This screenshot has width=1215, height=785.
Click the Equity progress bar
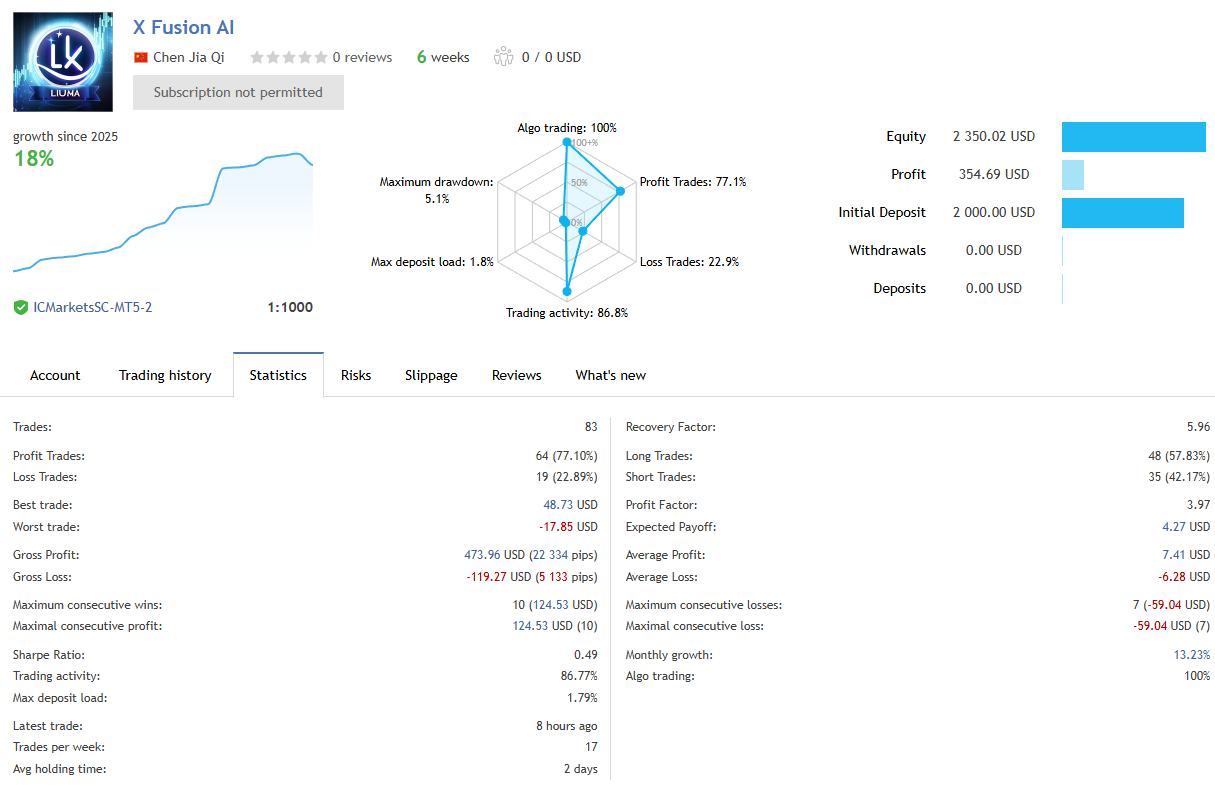[x=1133, y=136]
